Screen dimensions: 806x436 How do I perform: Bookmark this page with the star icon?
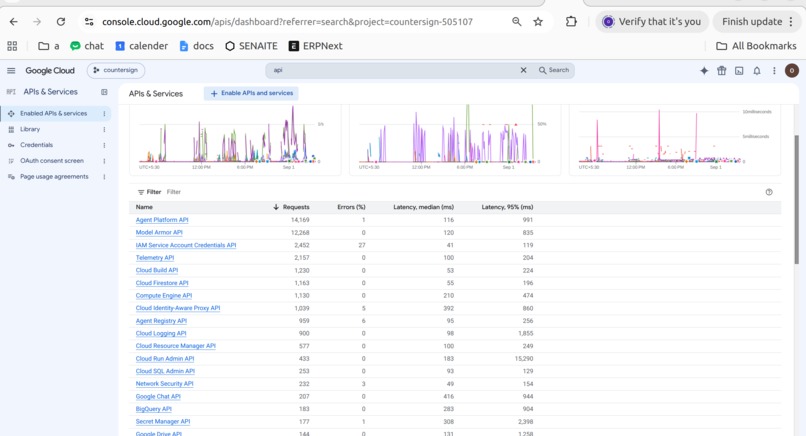pyautogui.click(x=538, y=22)
